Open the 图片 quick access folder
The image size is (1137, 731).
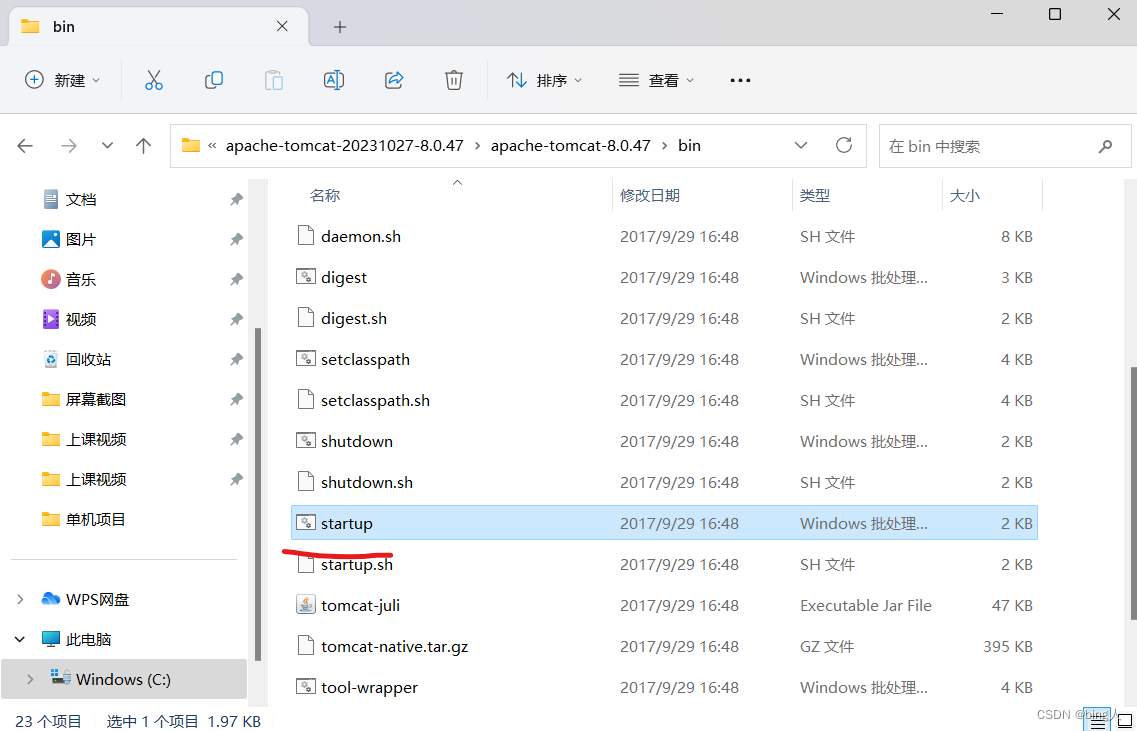coord(80,239)
